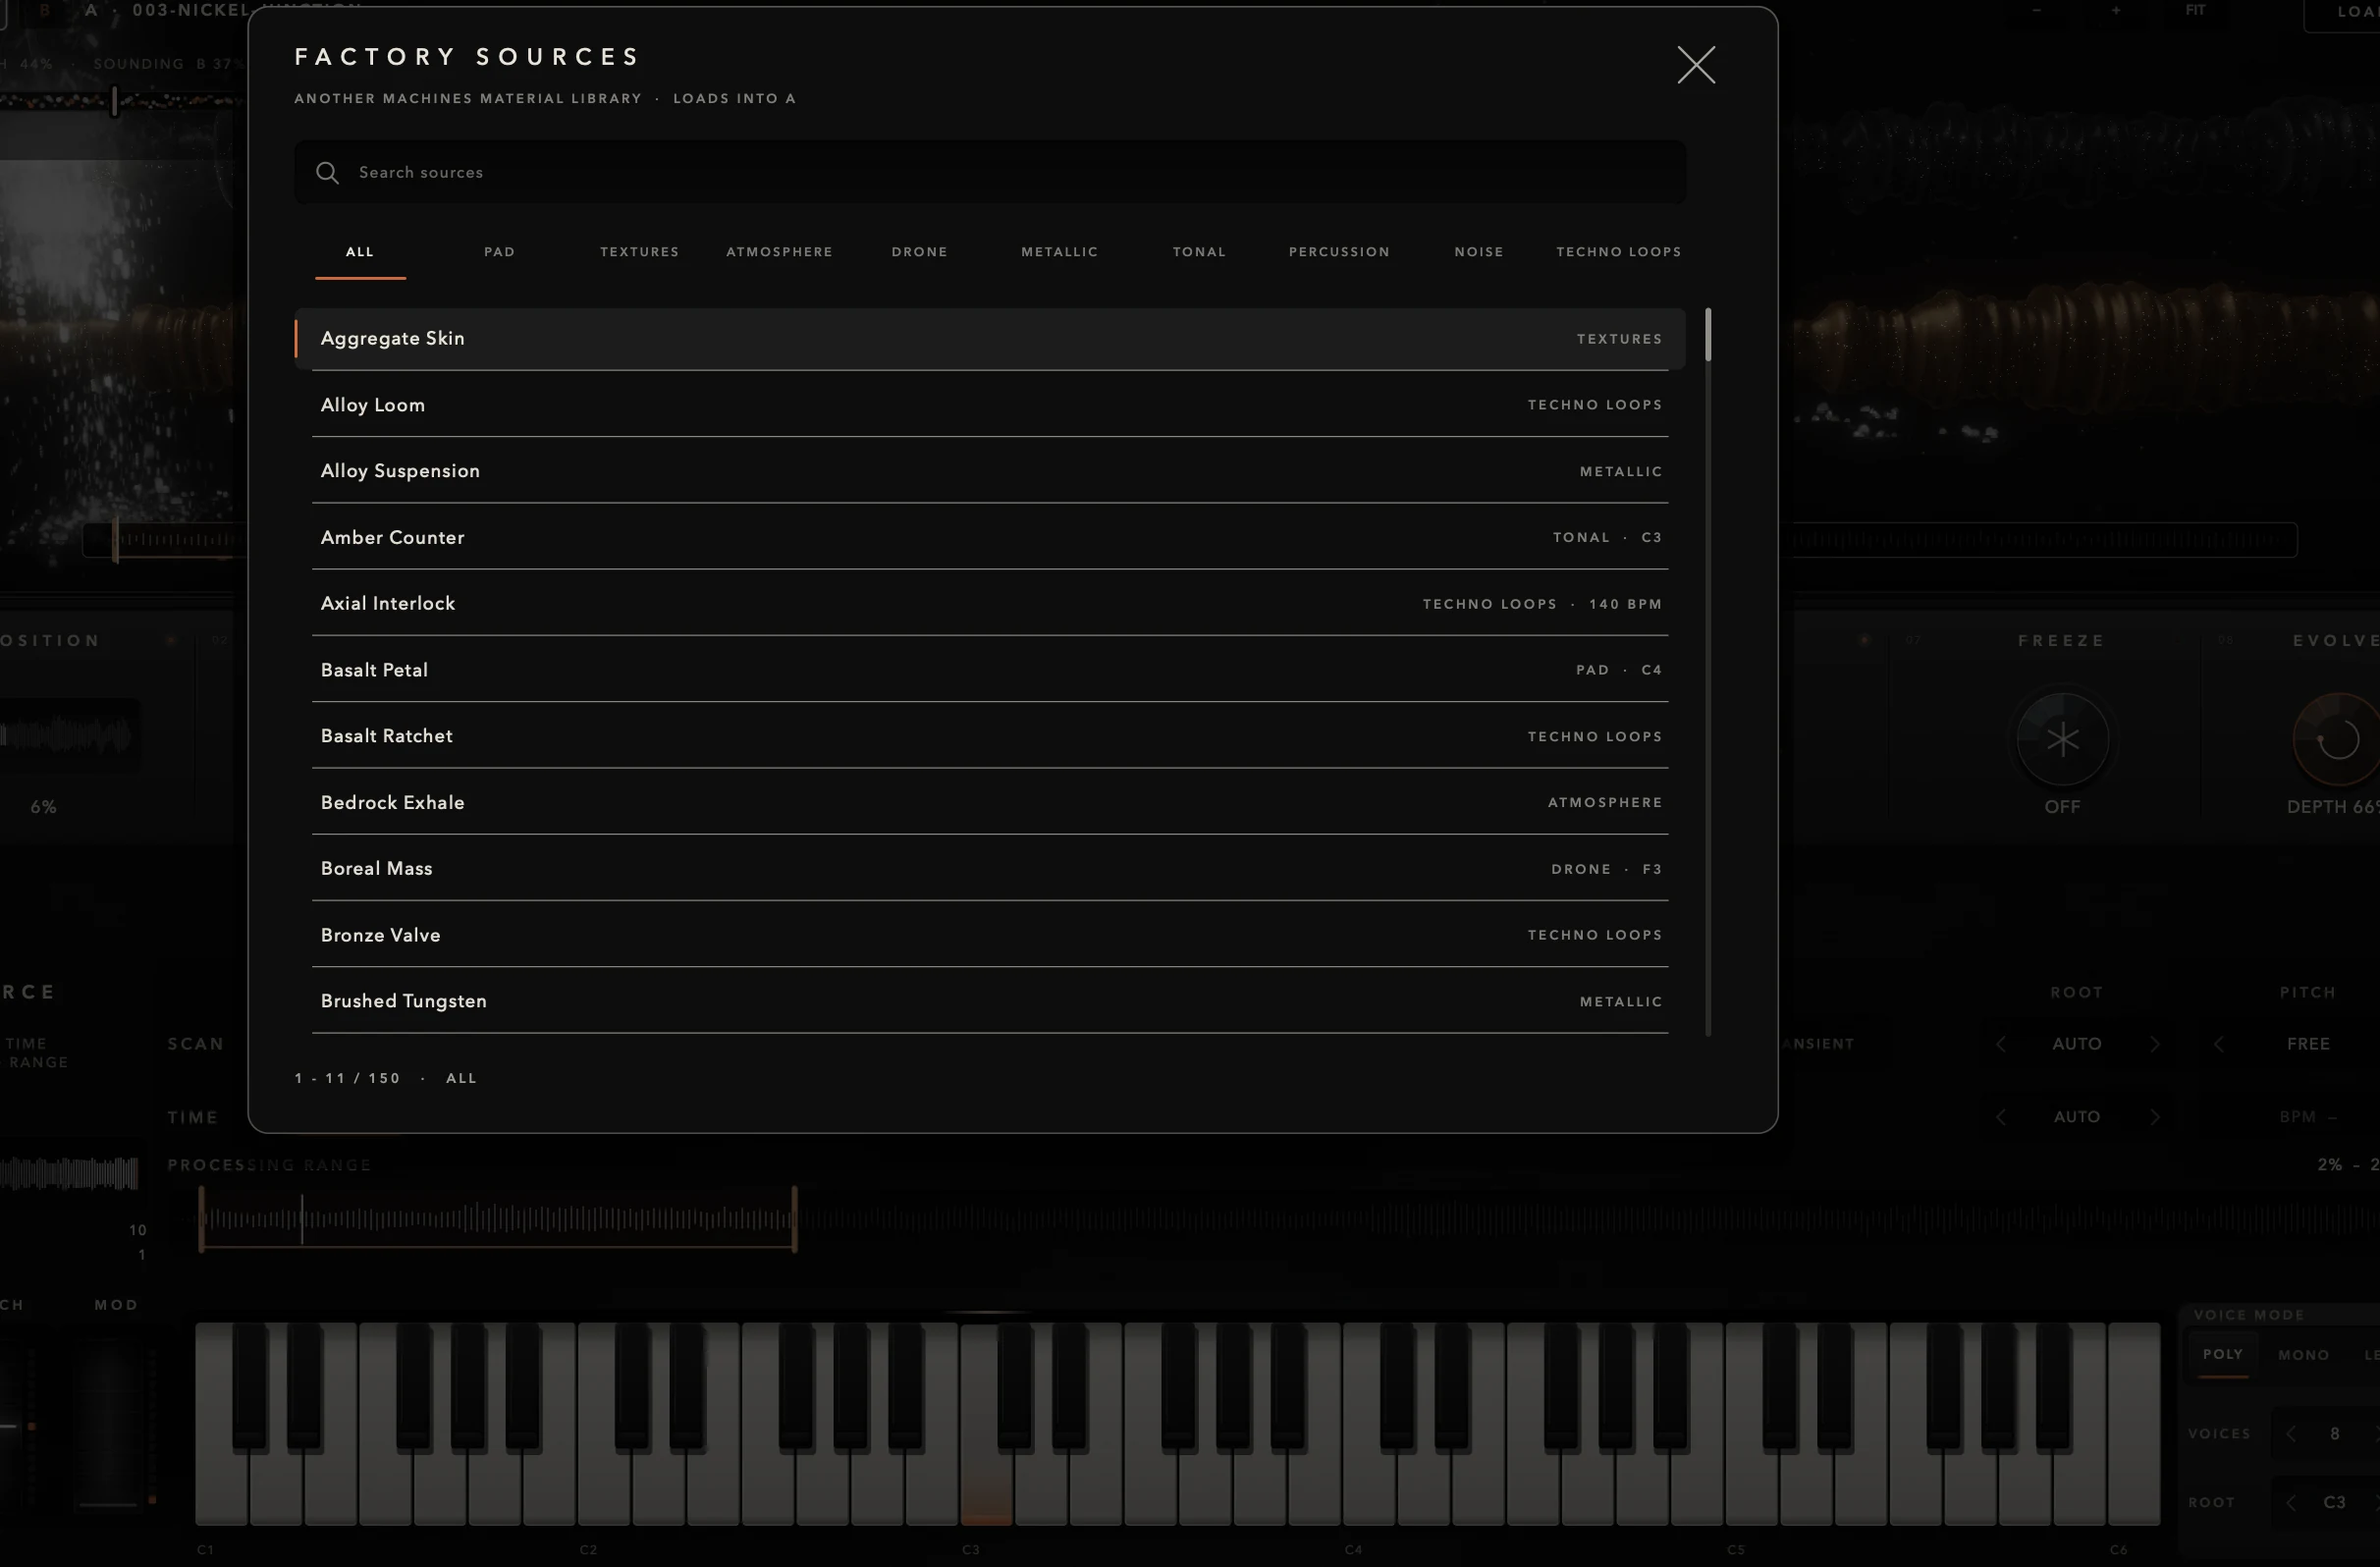Select POLY voice mode

2223,1355
